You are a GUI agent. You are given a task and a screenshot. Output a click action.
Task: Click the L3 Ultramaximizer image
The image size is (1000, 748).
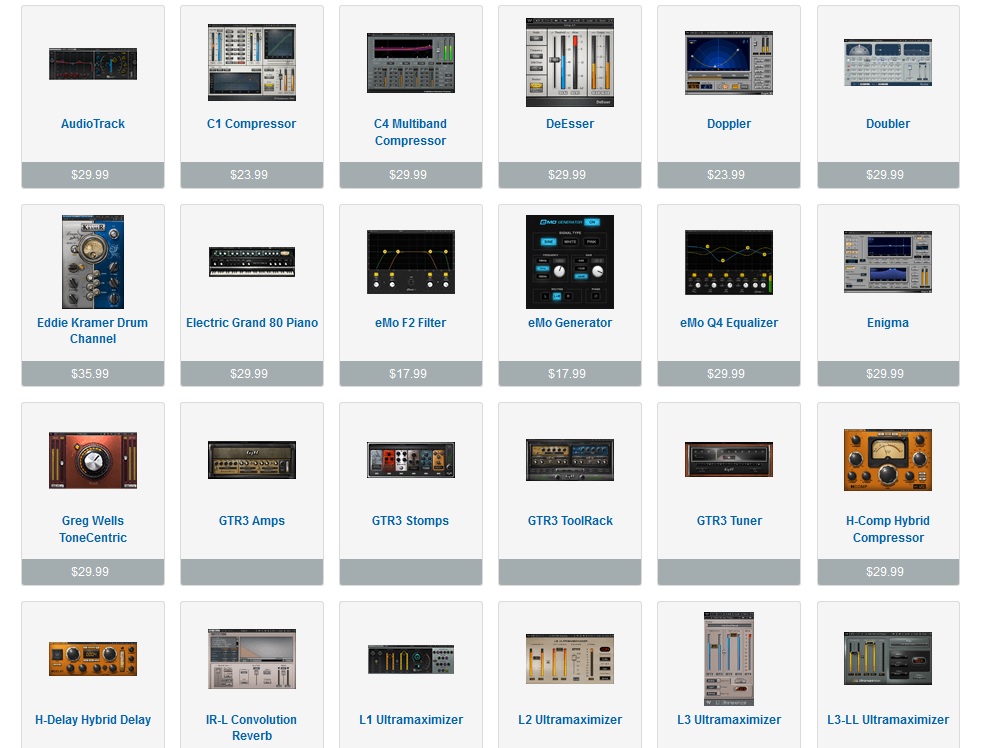(x=729, y=659)
